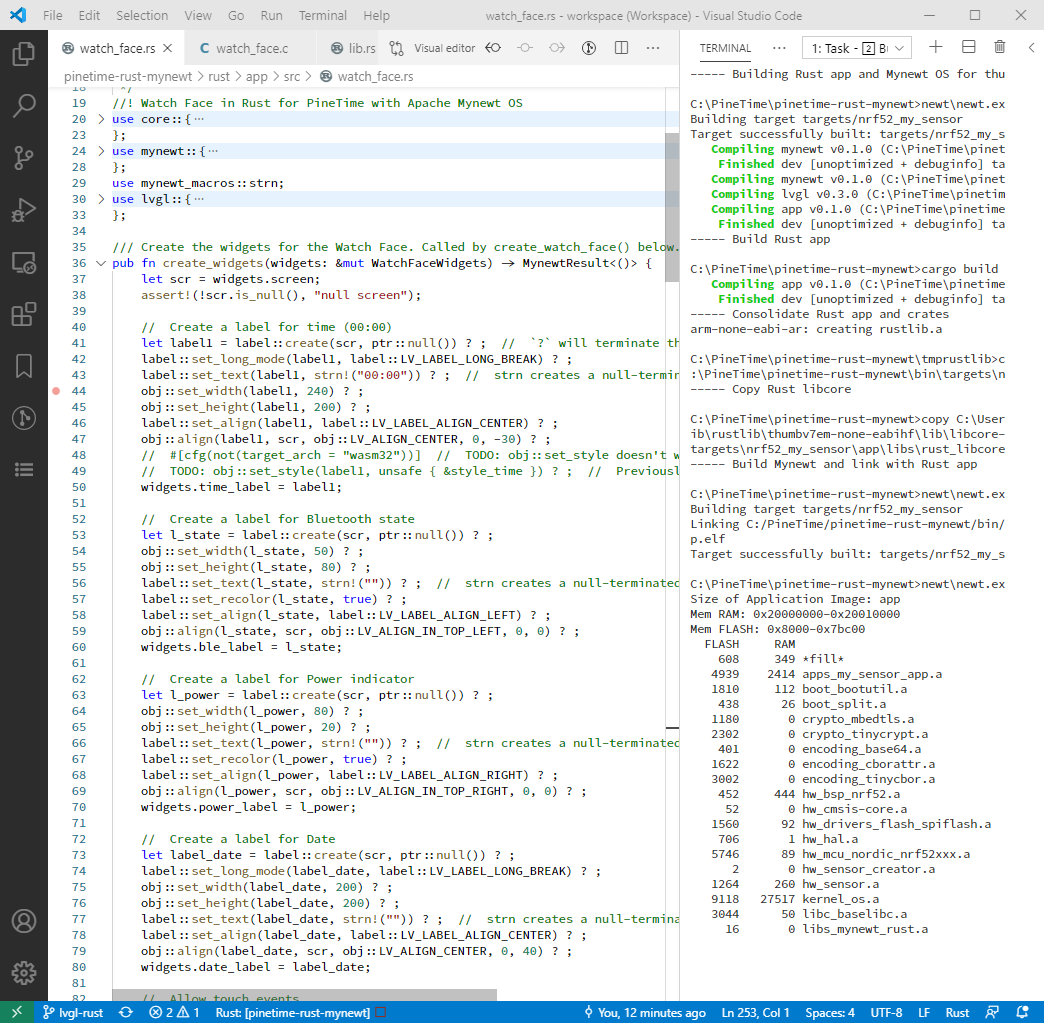Add a new terminal with plus icon
The image size is (1044, 1023).
[x=935, y=47]
